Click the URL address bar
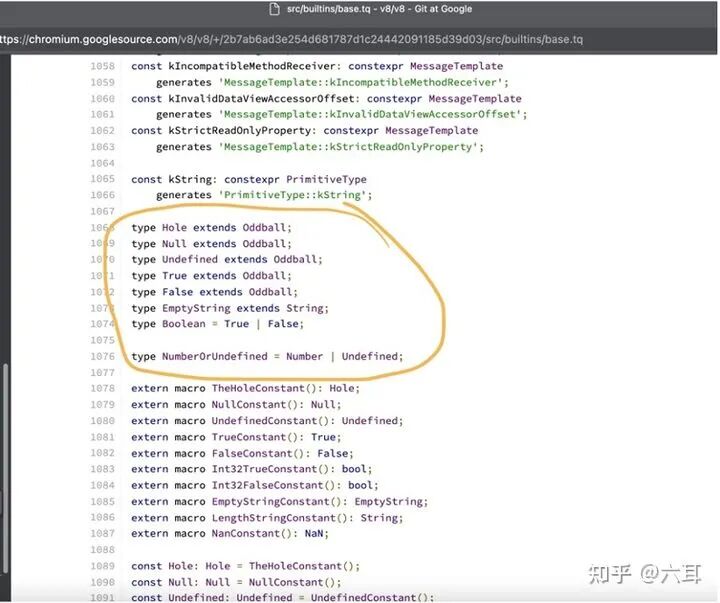720x603 pixels. pos(291,39)
